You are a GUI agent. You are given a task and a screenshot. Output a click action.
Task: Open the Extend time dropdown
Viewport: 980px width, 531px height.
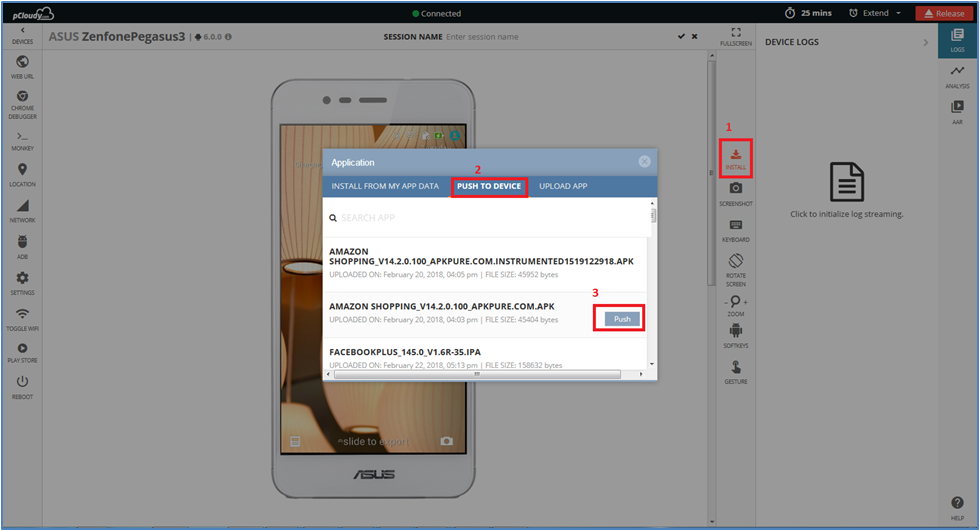click(875, 13)
